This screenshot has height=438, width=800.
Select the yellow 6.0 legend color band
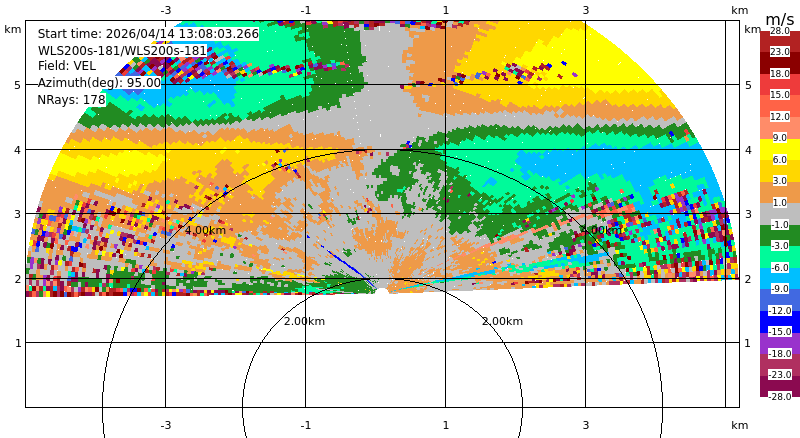tap(780, 150)
